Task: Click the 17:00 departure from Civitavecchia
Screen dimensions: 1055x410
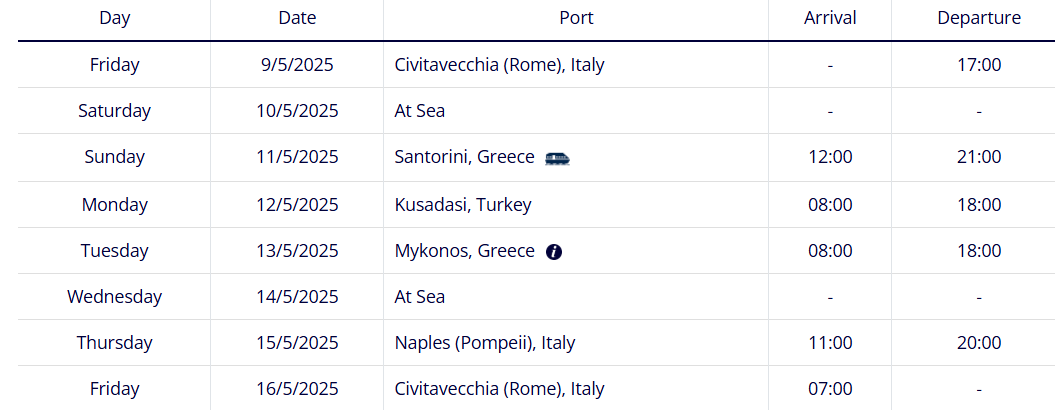Action: click(x=979, y=65)
